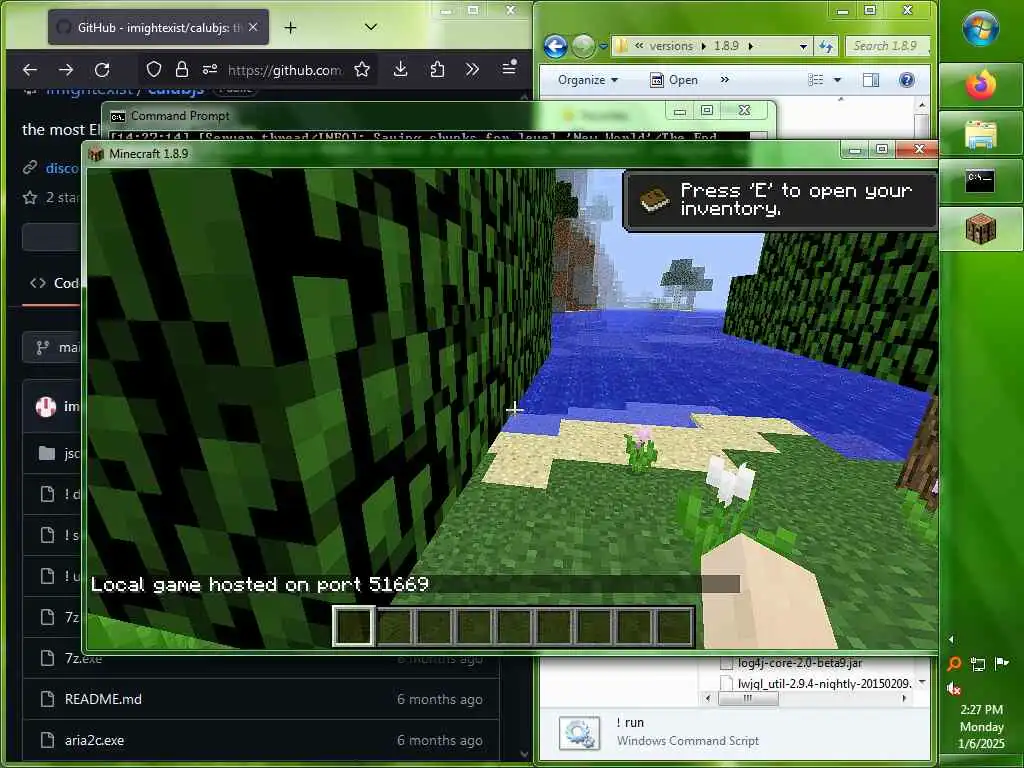The width and height of the screenshot is (1024, 768).
Task: Click README.md '6 months ago' timestamp
Action: click(440, 699)
